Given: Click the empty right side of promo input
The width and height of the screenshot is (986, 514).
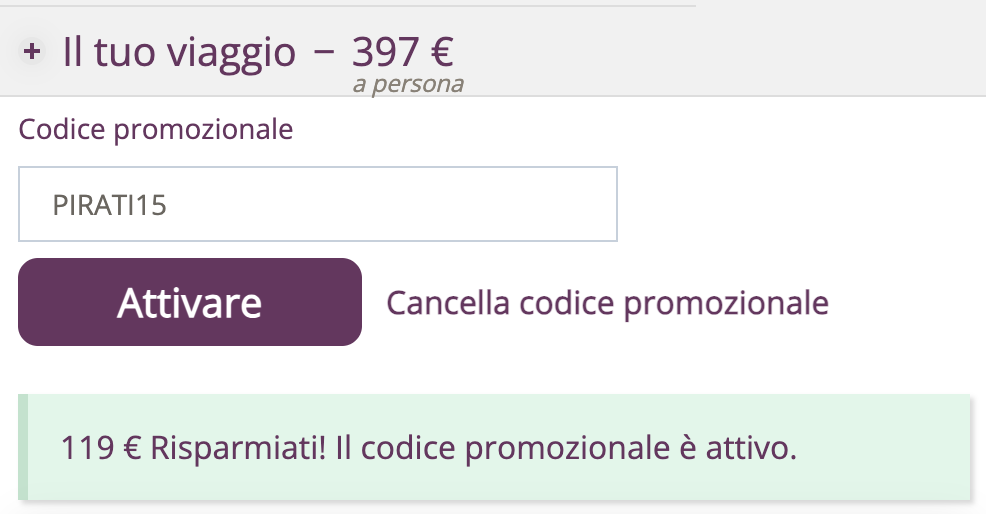Looking at the screenshot, I should pyautogui.click(x=440, y=204).
